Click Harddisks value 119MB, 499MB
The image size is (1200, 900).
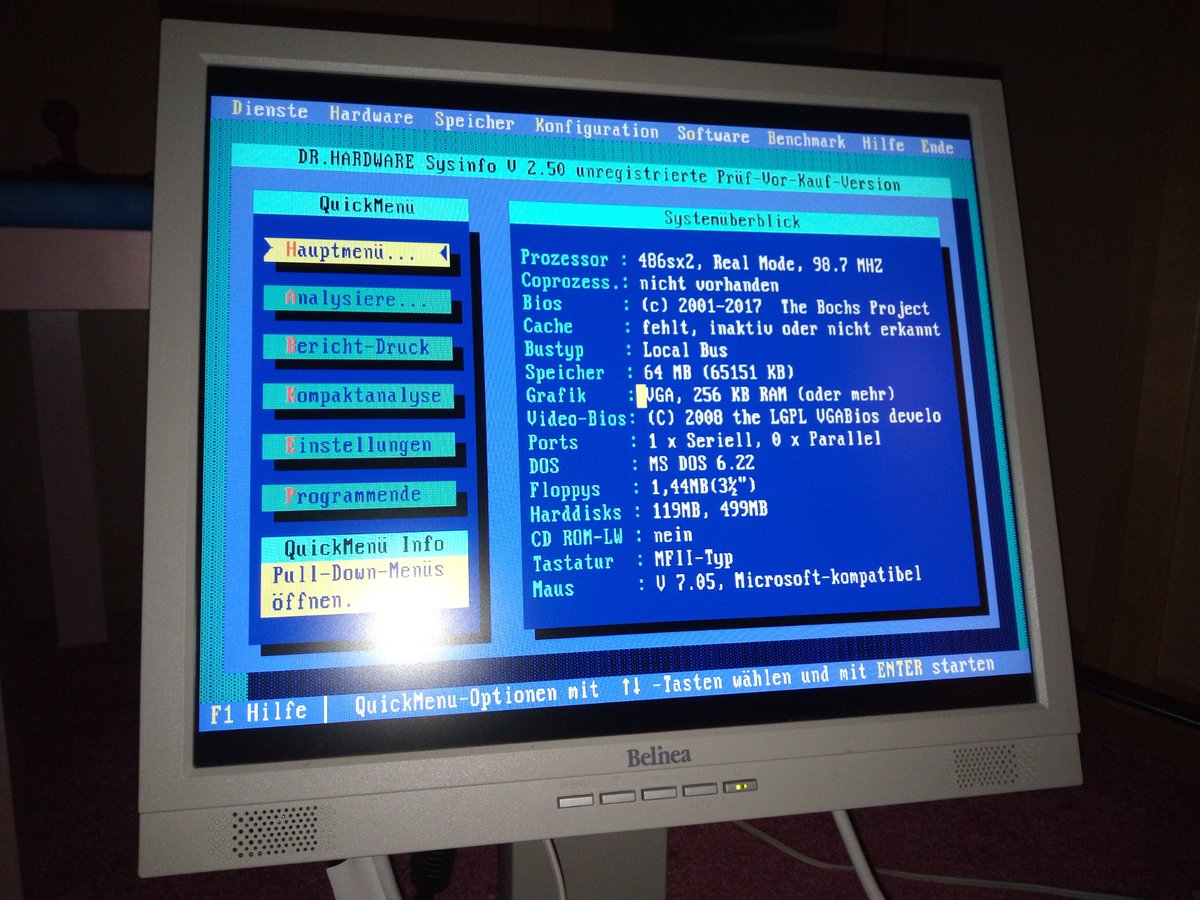pyautogui.click(x=709, y=511)
